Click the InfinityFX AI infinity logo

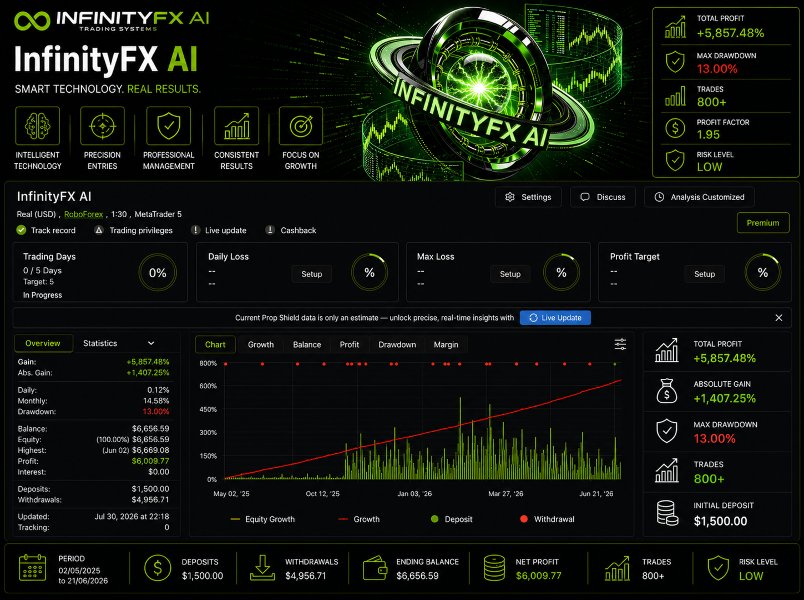pos(32,21)
